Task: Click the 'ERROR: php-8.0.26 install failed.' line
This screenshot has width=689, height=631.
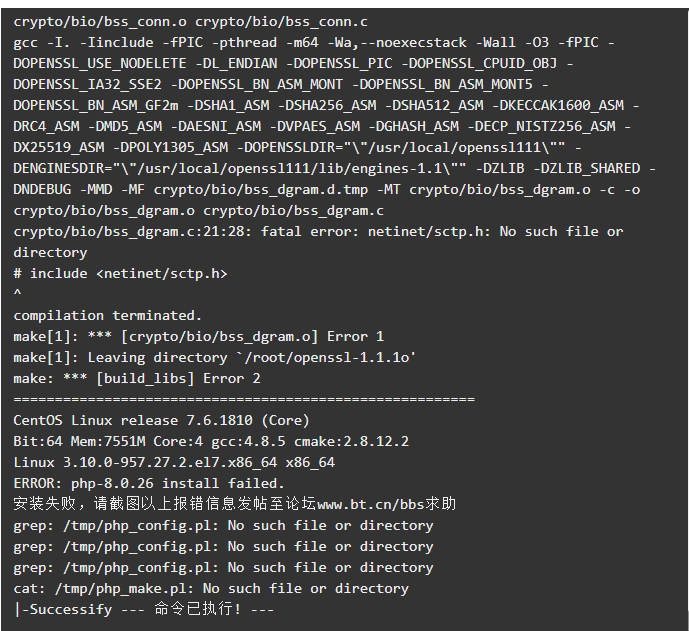Action: [x=149, y=484]
